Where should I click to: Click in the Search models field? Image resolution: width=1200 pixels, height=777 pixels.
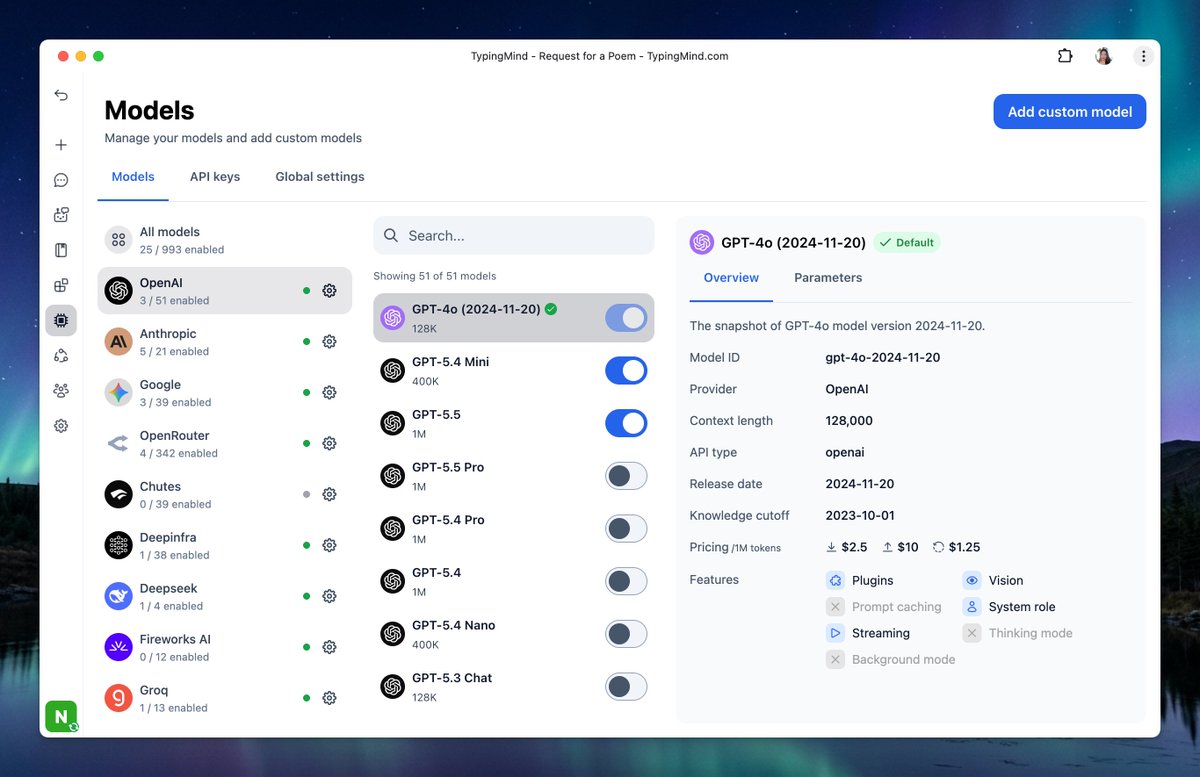point(514,236)
